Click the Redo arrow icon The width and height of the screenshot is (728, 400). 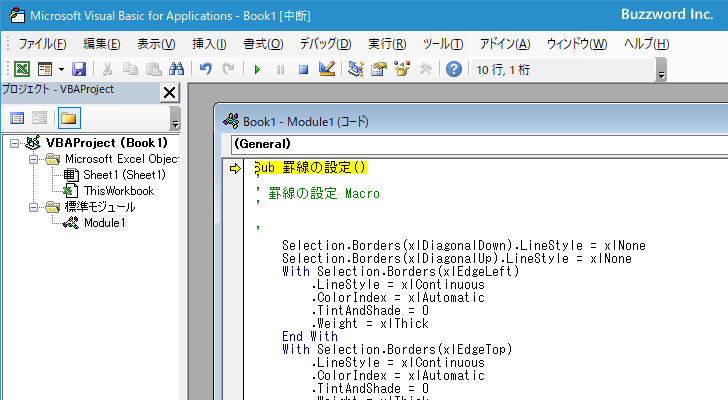point(228,69)
